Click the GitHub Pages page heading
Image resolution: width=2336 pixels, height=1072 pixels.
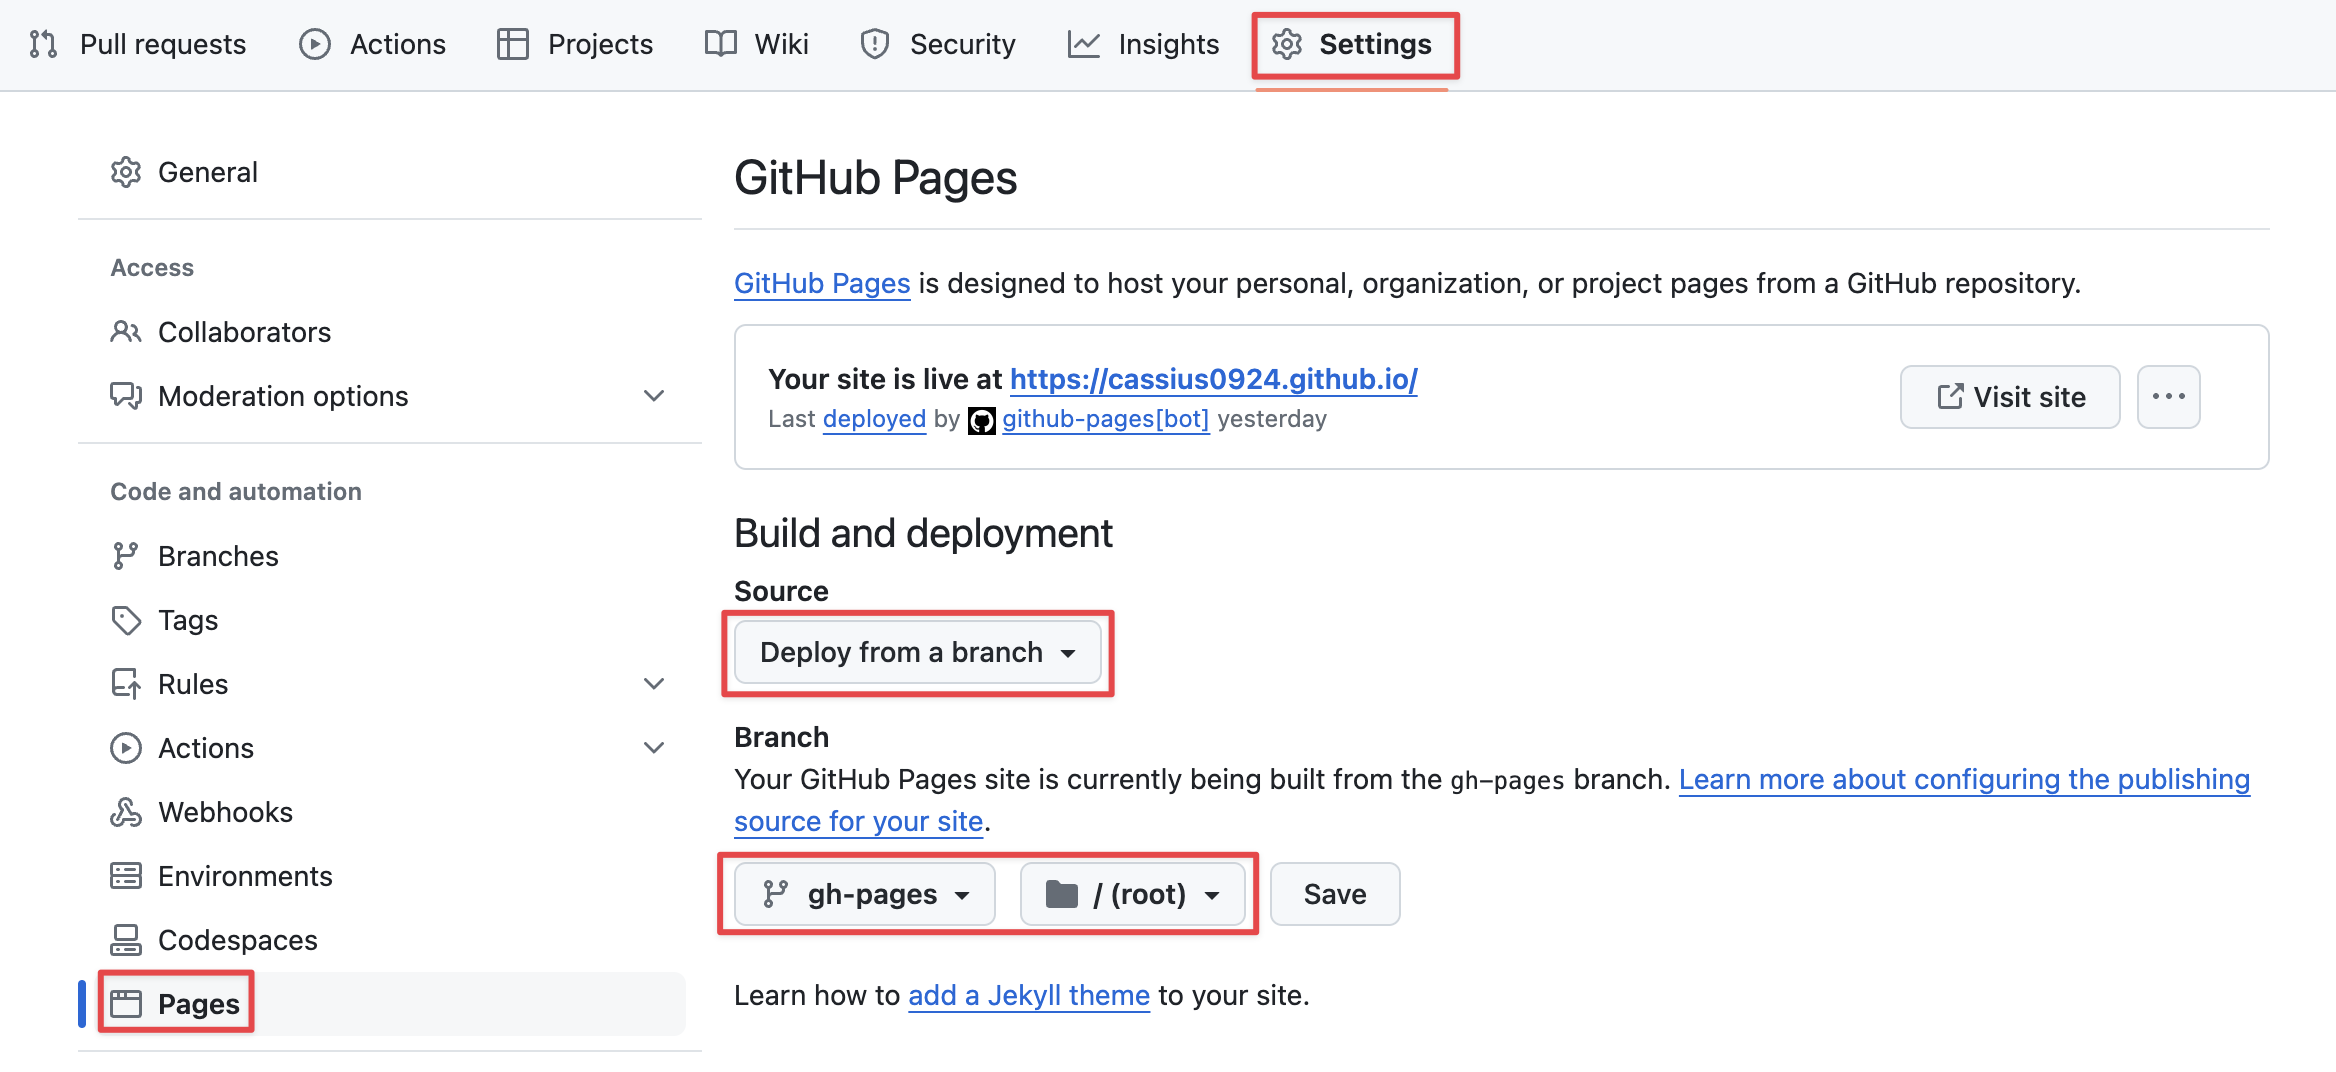[x=875, y=178]
